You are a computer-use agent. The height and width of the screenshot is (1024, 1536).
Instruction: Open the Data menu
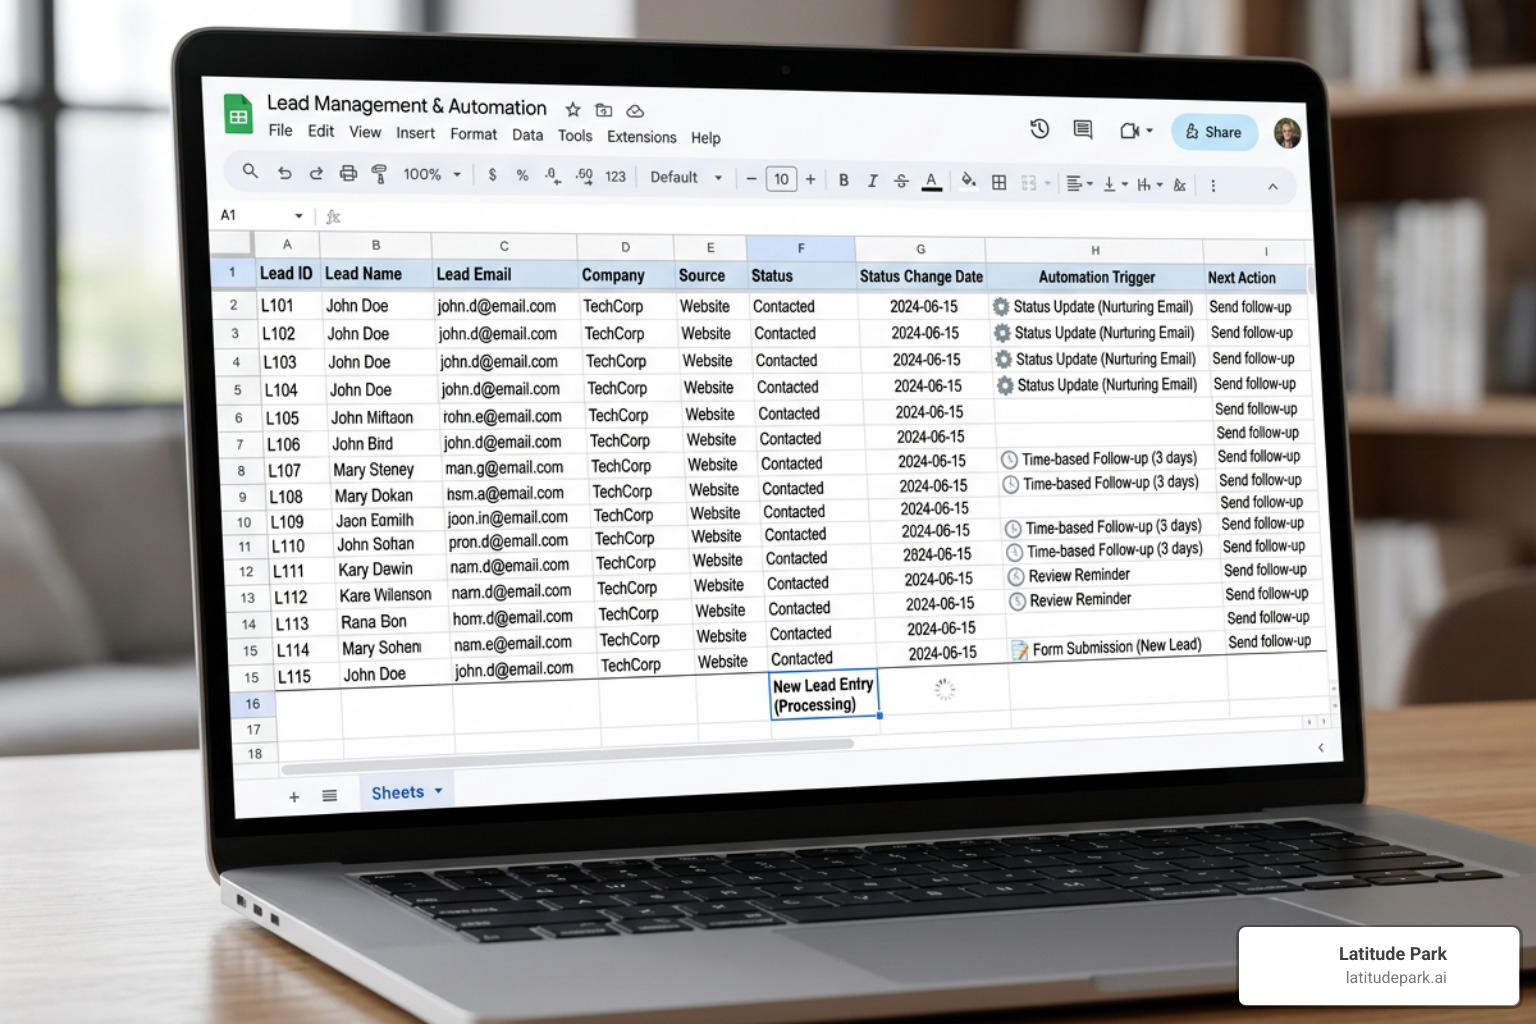point(527,135)
